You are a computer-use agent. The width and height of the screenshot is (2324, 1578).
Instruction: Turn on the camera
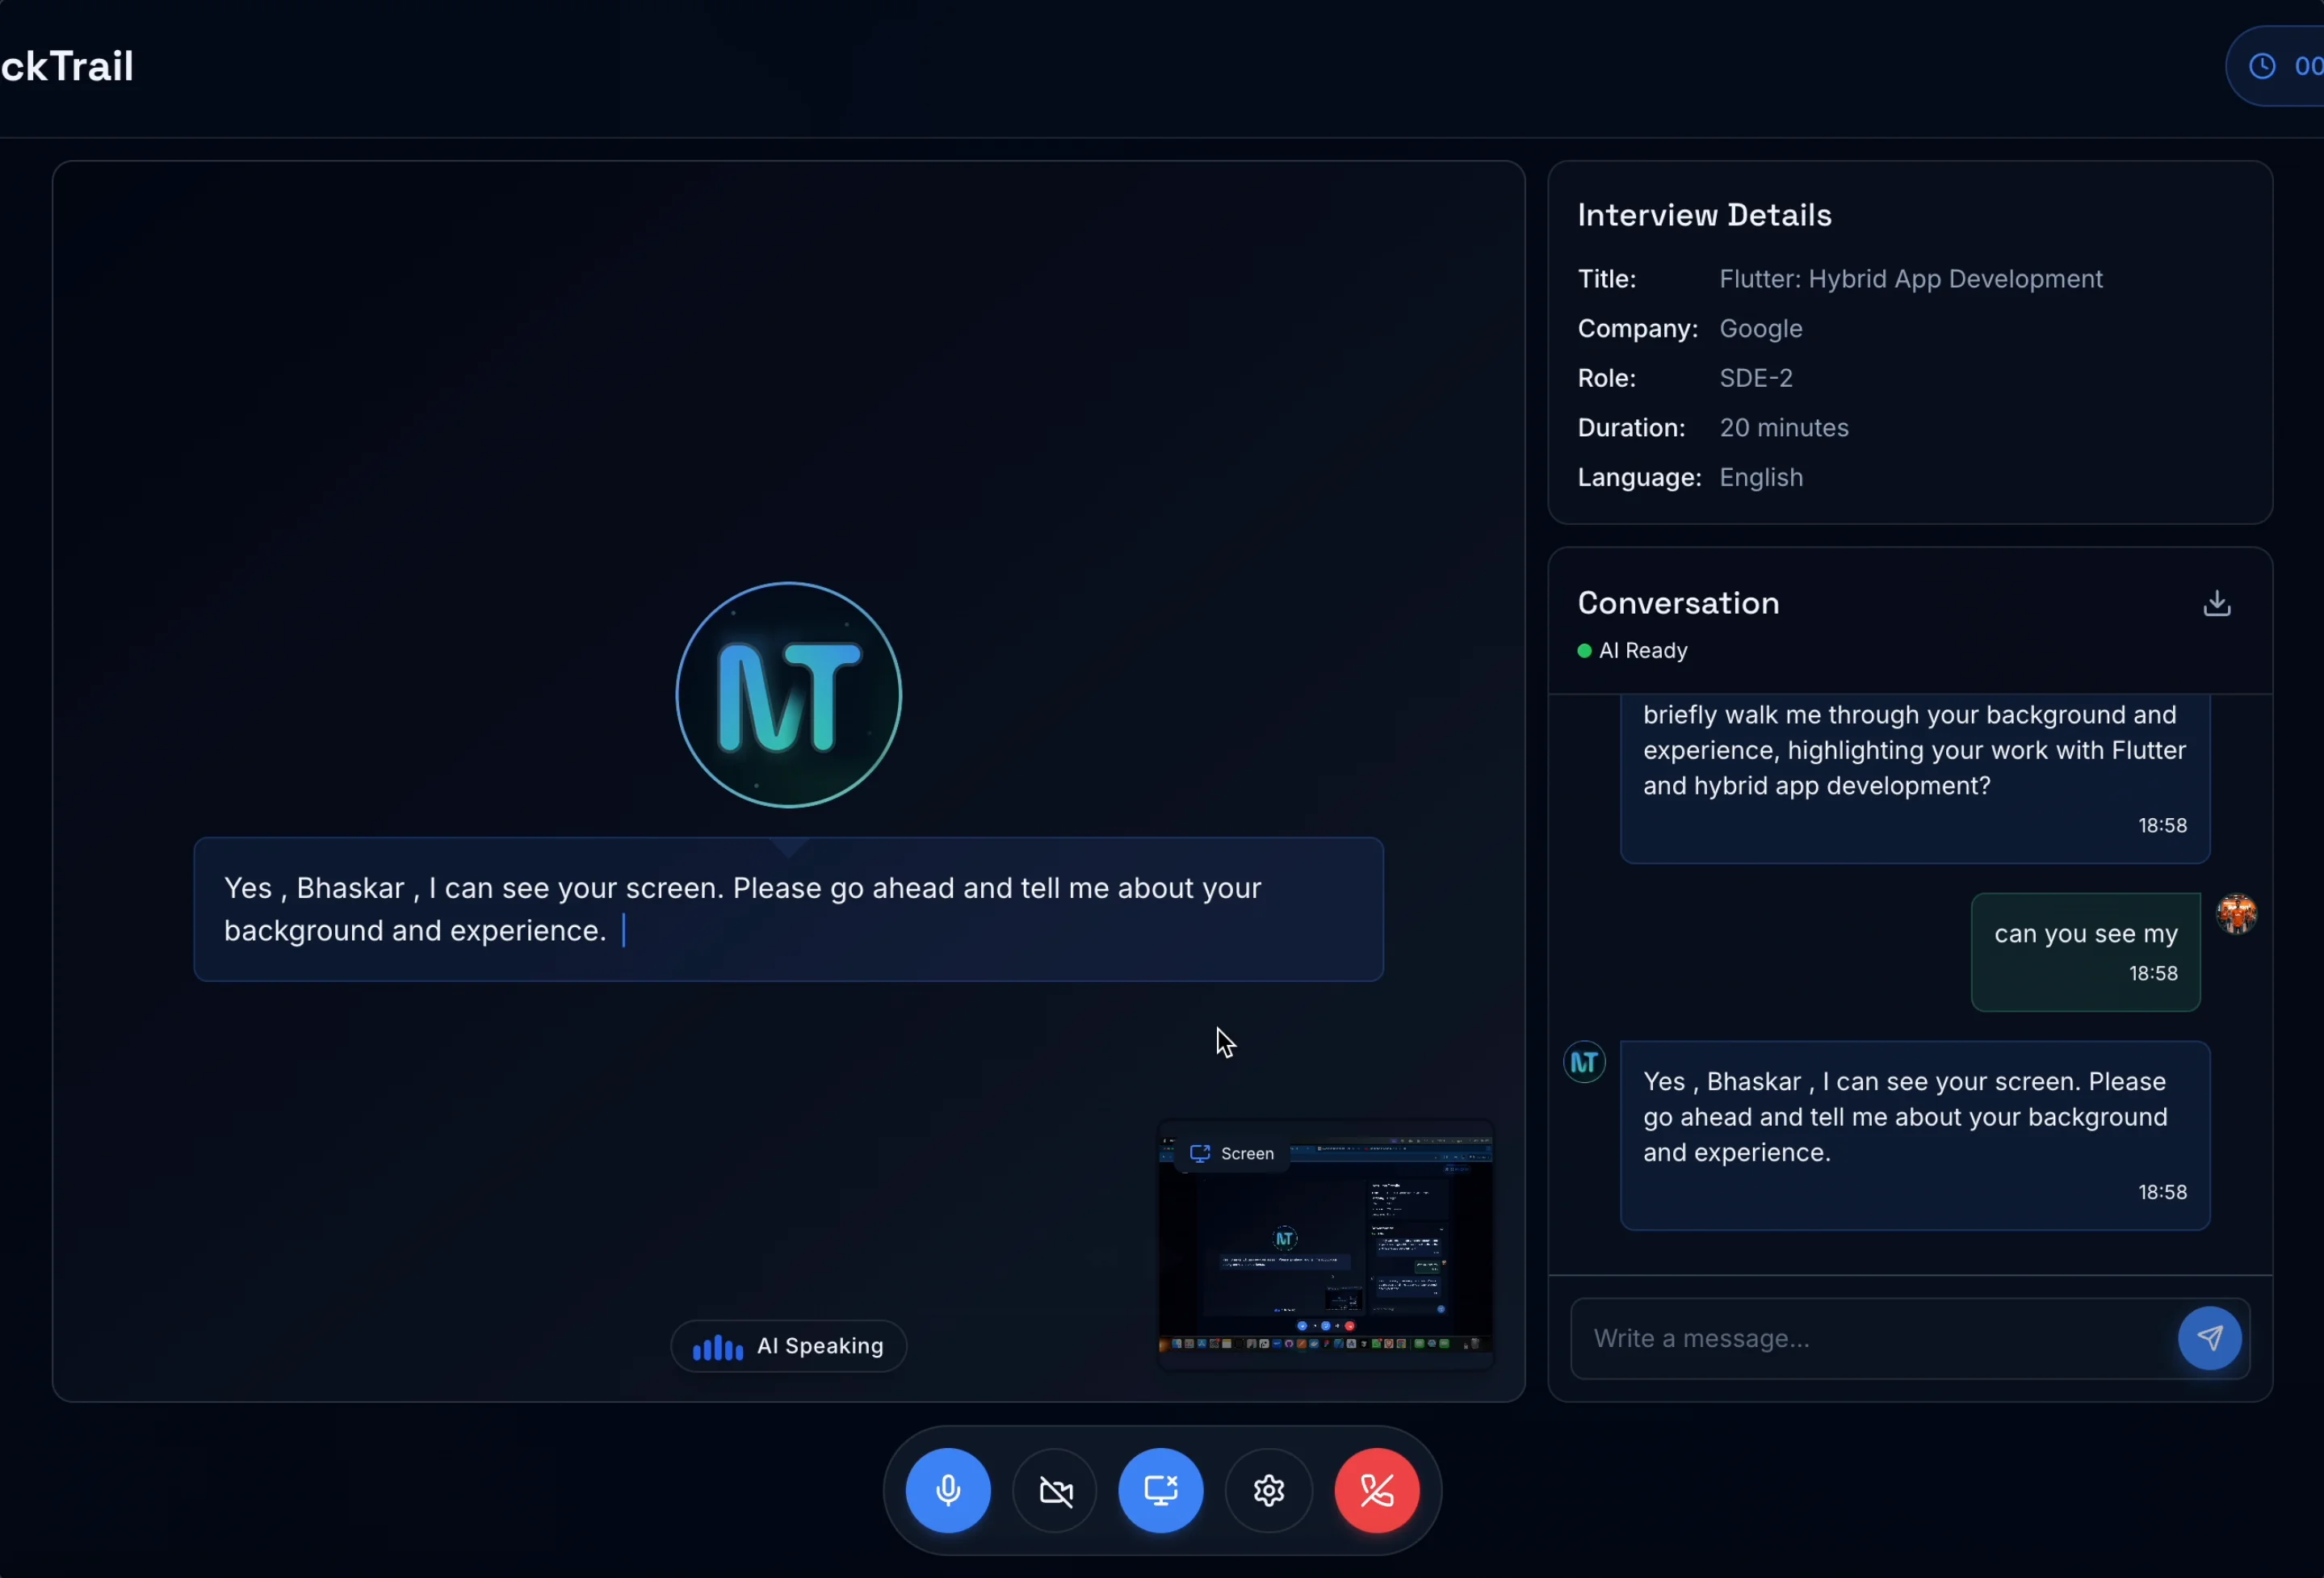tap(1055, 1490)
